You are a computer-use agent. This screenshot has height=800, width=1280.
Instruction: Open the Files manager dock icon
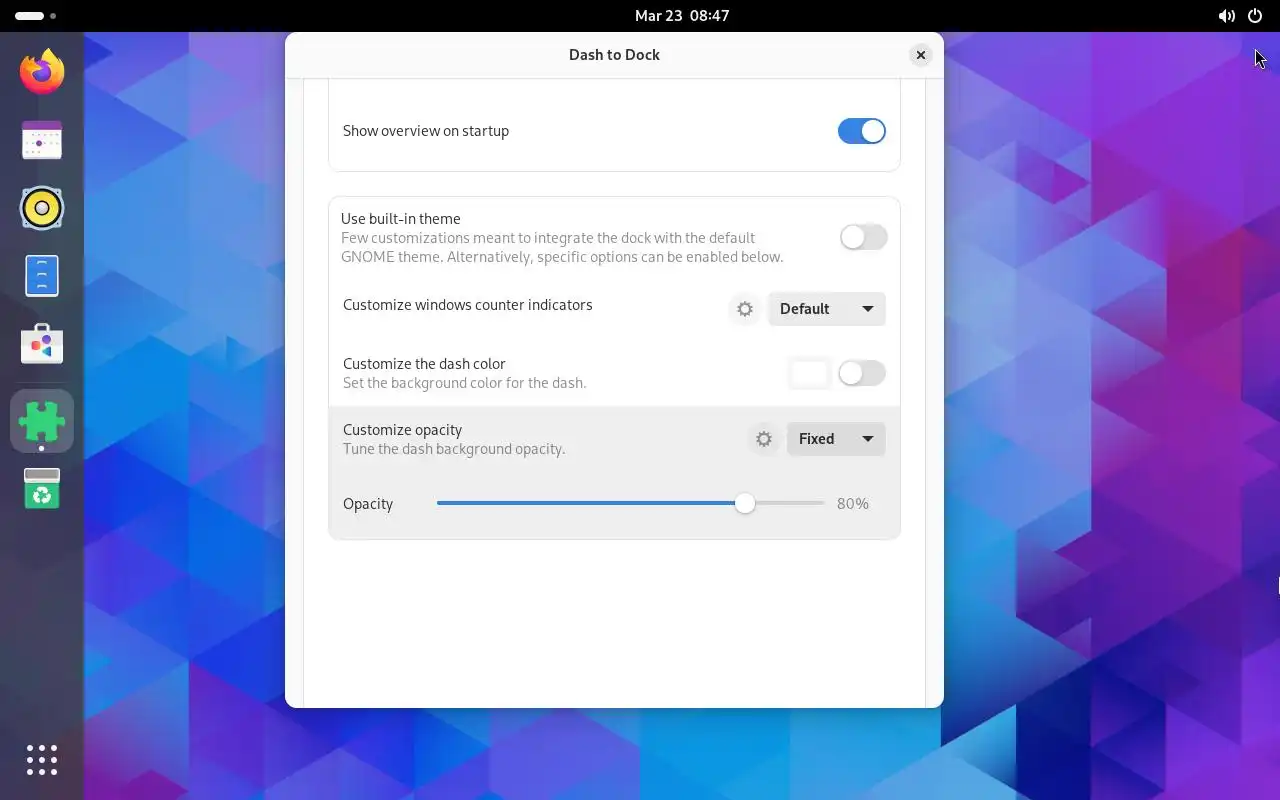[42, 276]
